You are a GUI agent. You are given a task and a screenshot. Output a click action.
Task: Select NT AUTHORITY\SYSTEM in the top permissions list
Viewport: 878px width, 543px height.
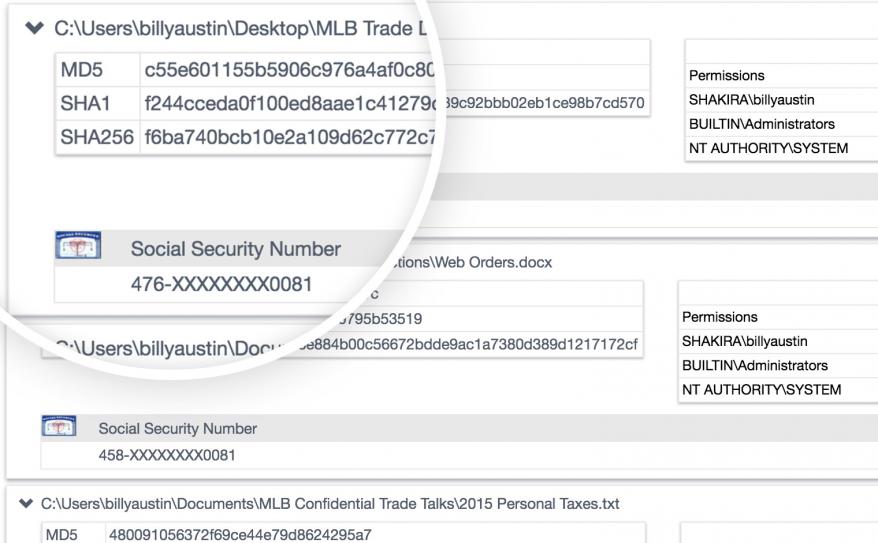768,148
